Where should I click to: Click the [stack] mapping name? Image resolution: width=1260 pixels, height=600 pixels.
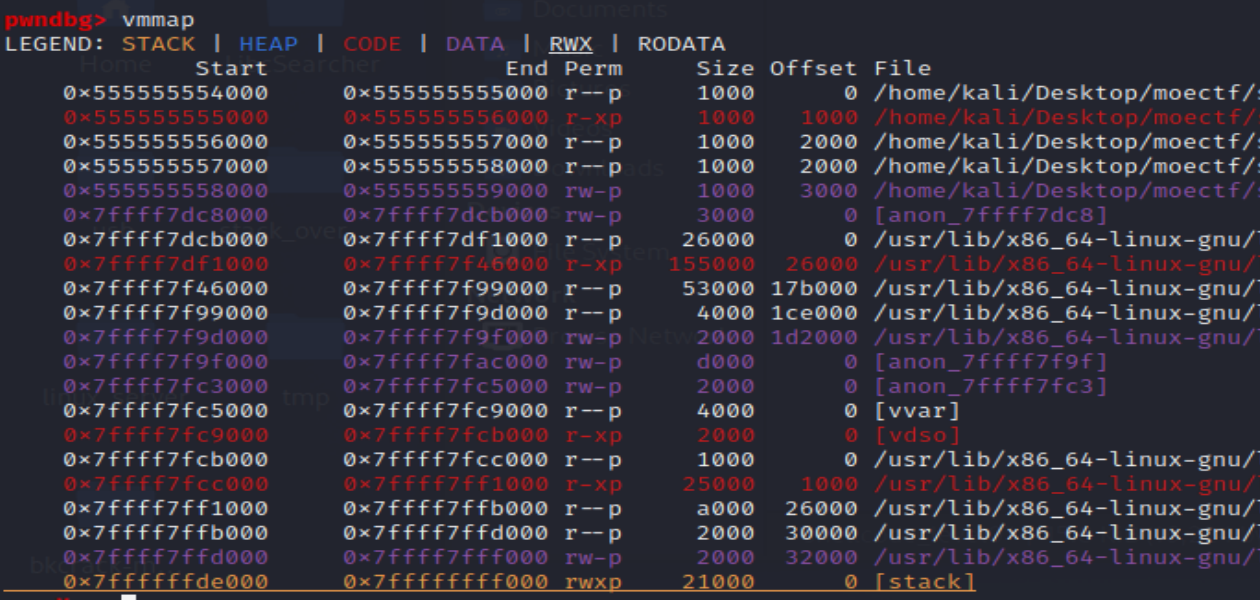(923, 582)
